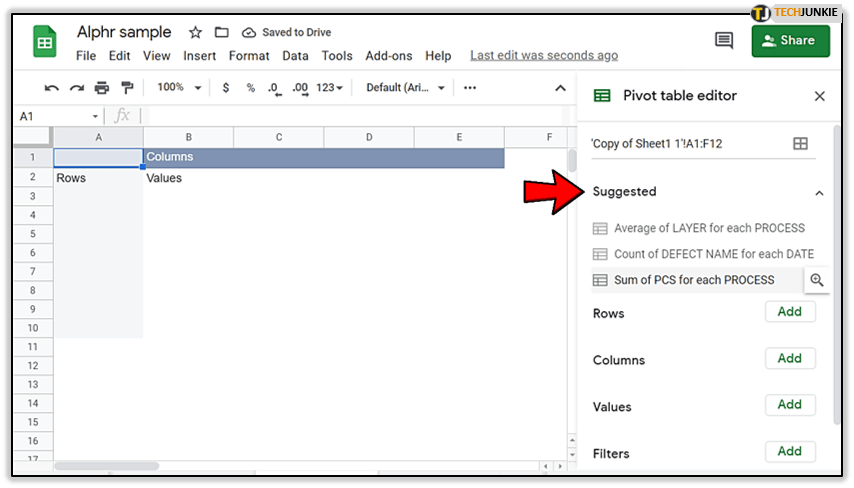Open the more number formats 123 dropdown
Image resolution: width=854 pixels, height=488 pixels.
tap(329, 88)
